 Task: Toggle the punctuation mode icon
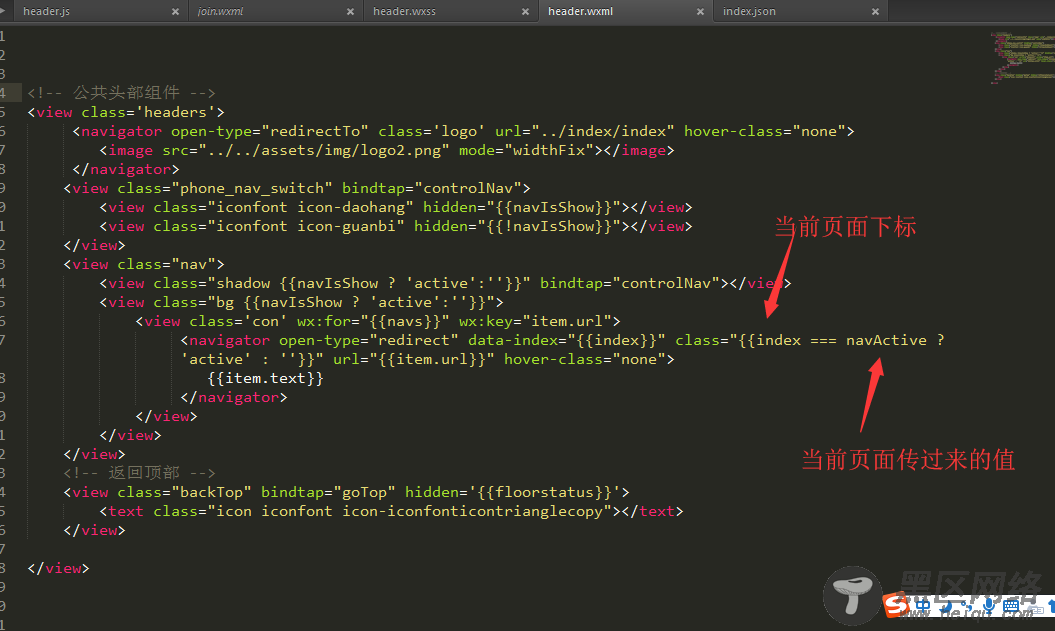pos(966,606)
